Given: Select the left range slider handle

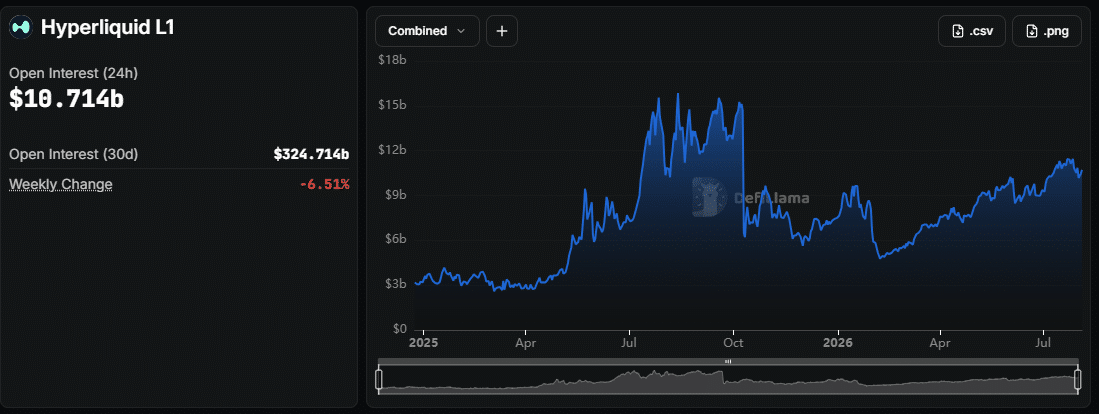Looking at the screenshot, I should click(379, 380).
